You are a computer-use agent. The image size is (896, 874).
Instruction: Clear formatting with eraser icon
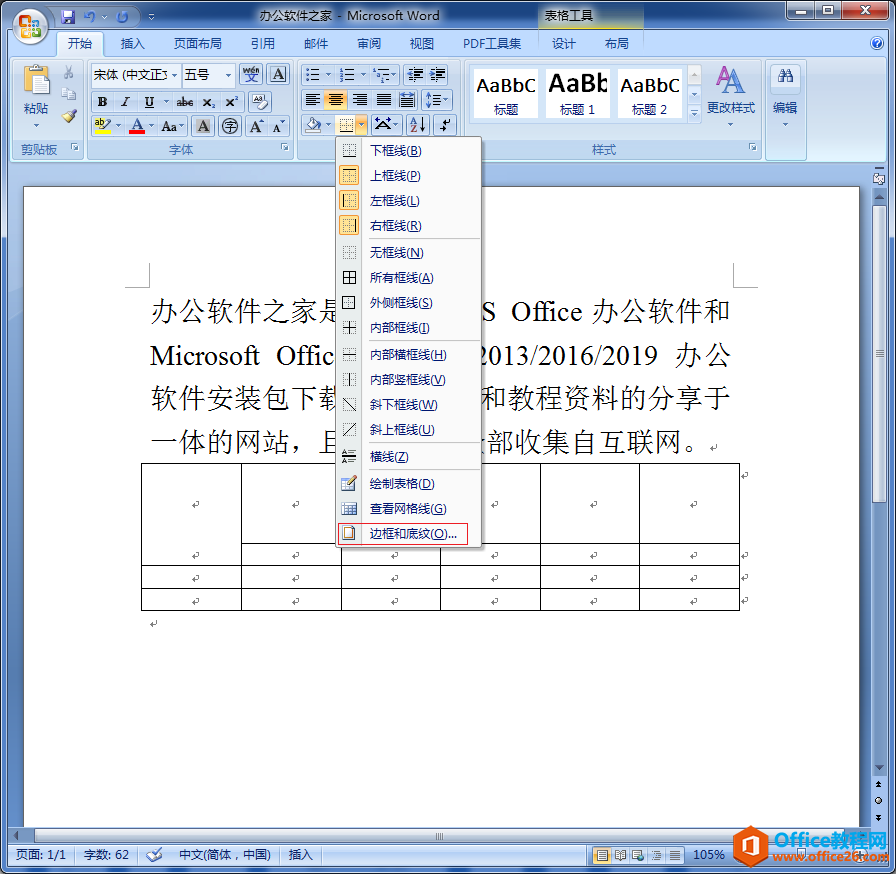coord(260,102)
